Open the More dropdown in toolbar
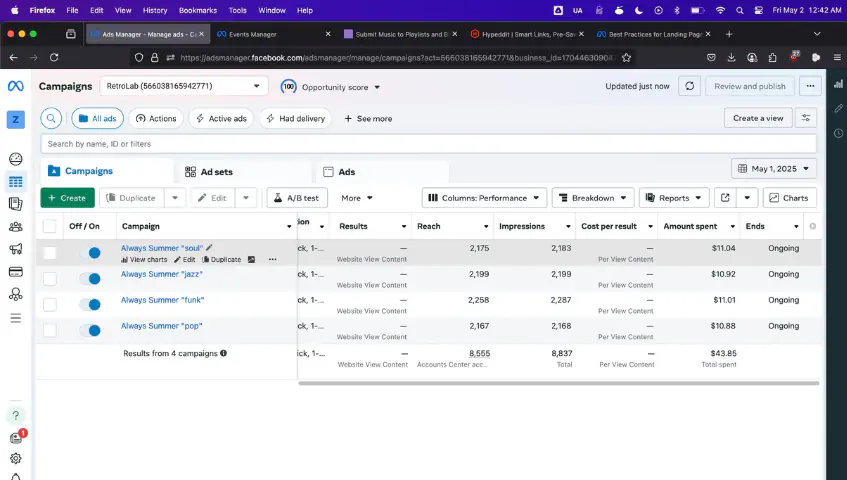Screen dimensions: 847x480 [357, 198]
